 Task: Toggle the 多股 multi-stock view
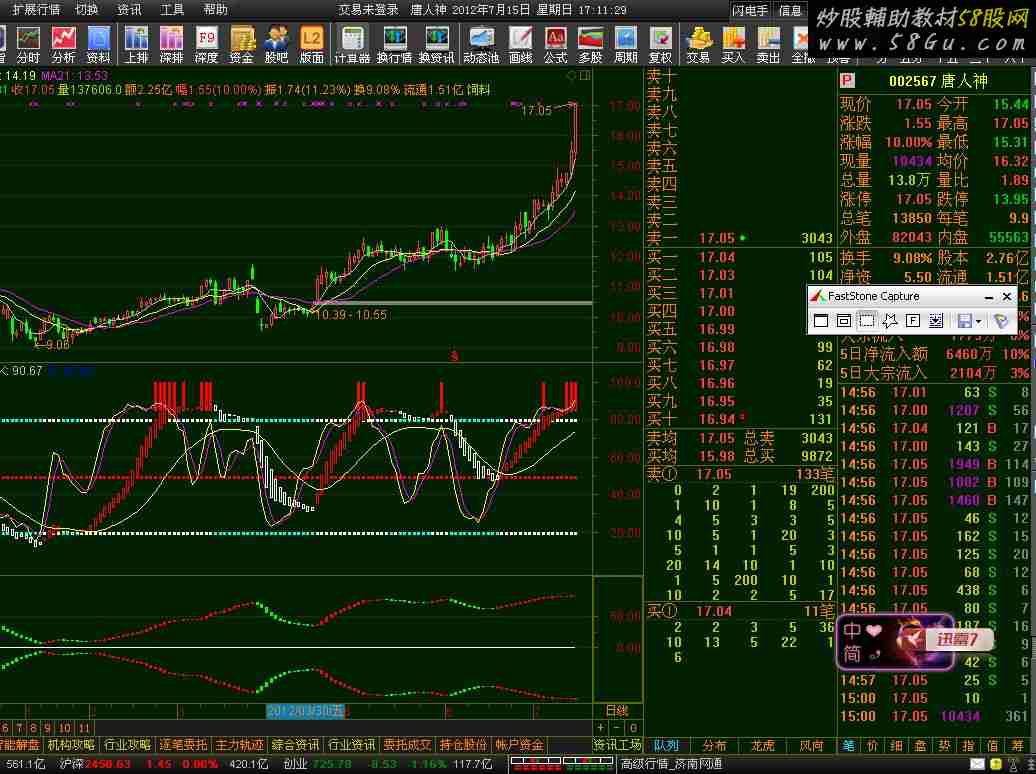590,44
